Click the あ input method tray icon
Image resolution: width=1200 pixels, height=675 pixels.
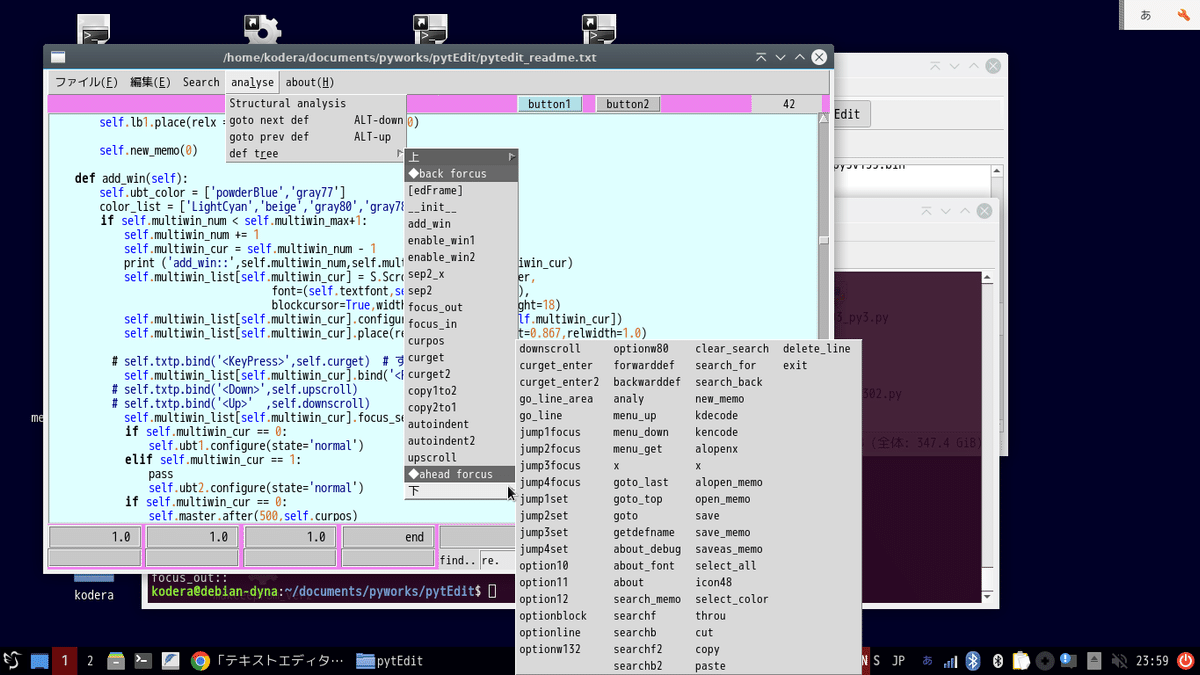926,660
